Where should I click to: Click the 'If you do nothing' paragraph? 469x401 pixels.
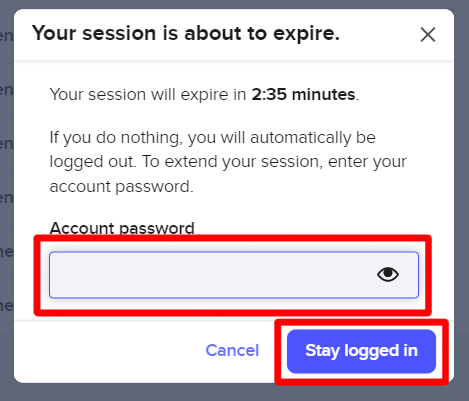point(228,162)
